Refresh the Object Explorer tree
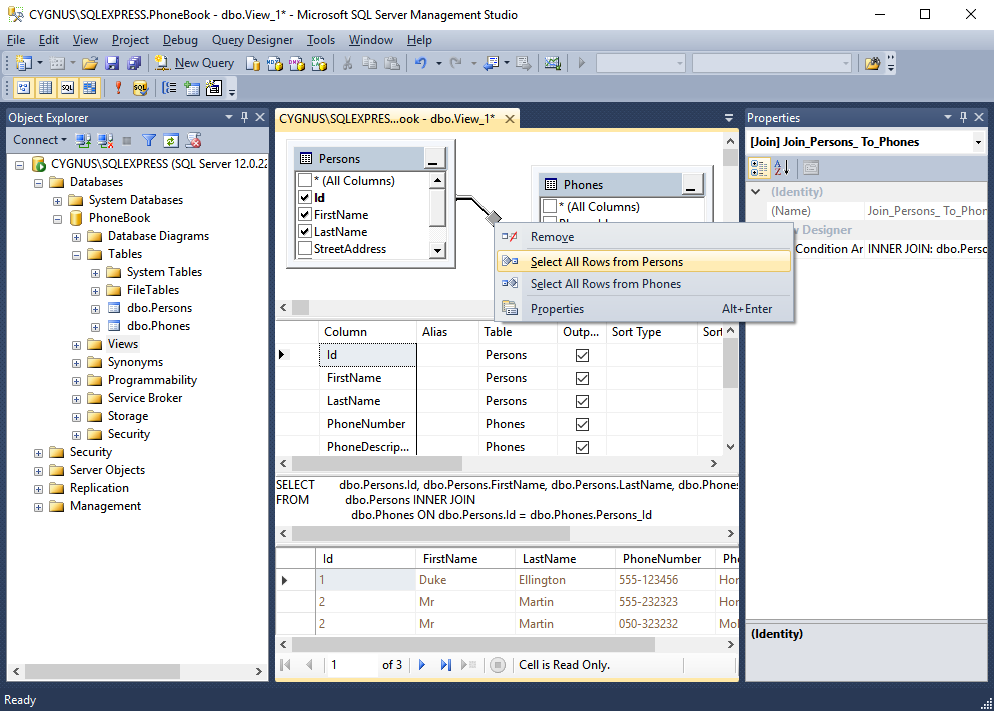 coord(171,140)
